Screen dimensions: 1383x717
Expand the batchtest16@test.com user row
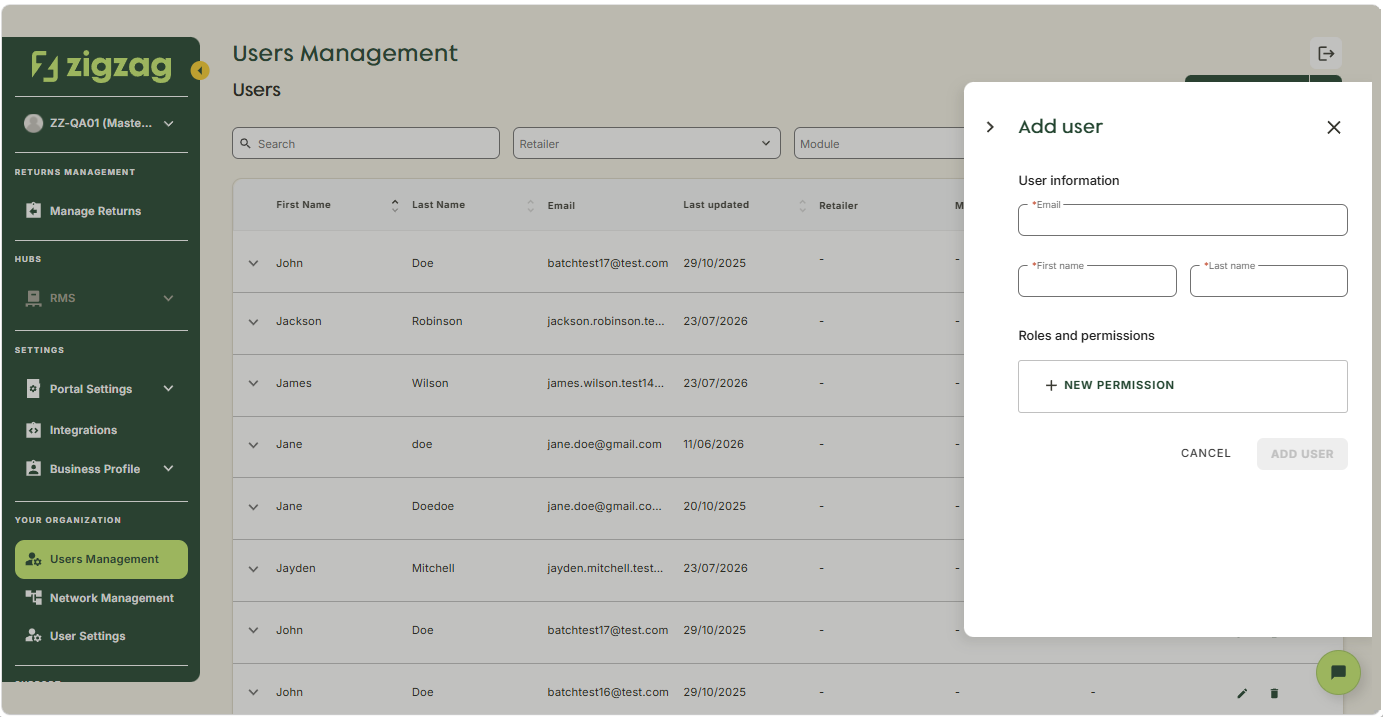(x=253, y=692)
